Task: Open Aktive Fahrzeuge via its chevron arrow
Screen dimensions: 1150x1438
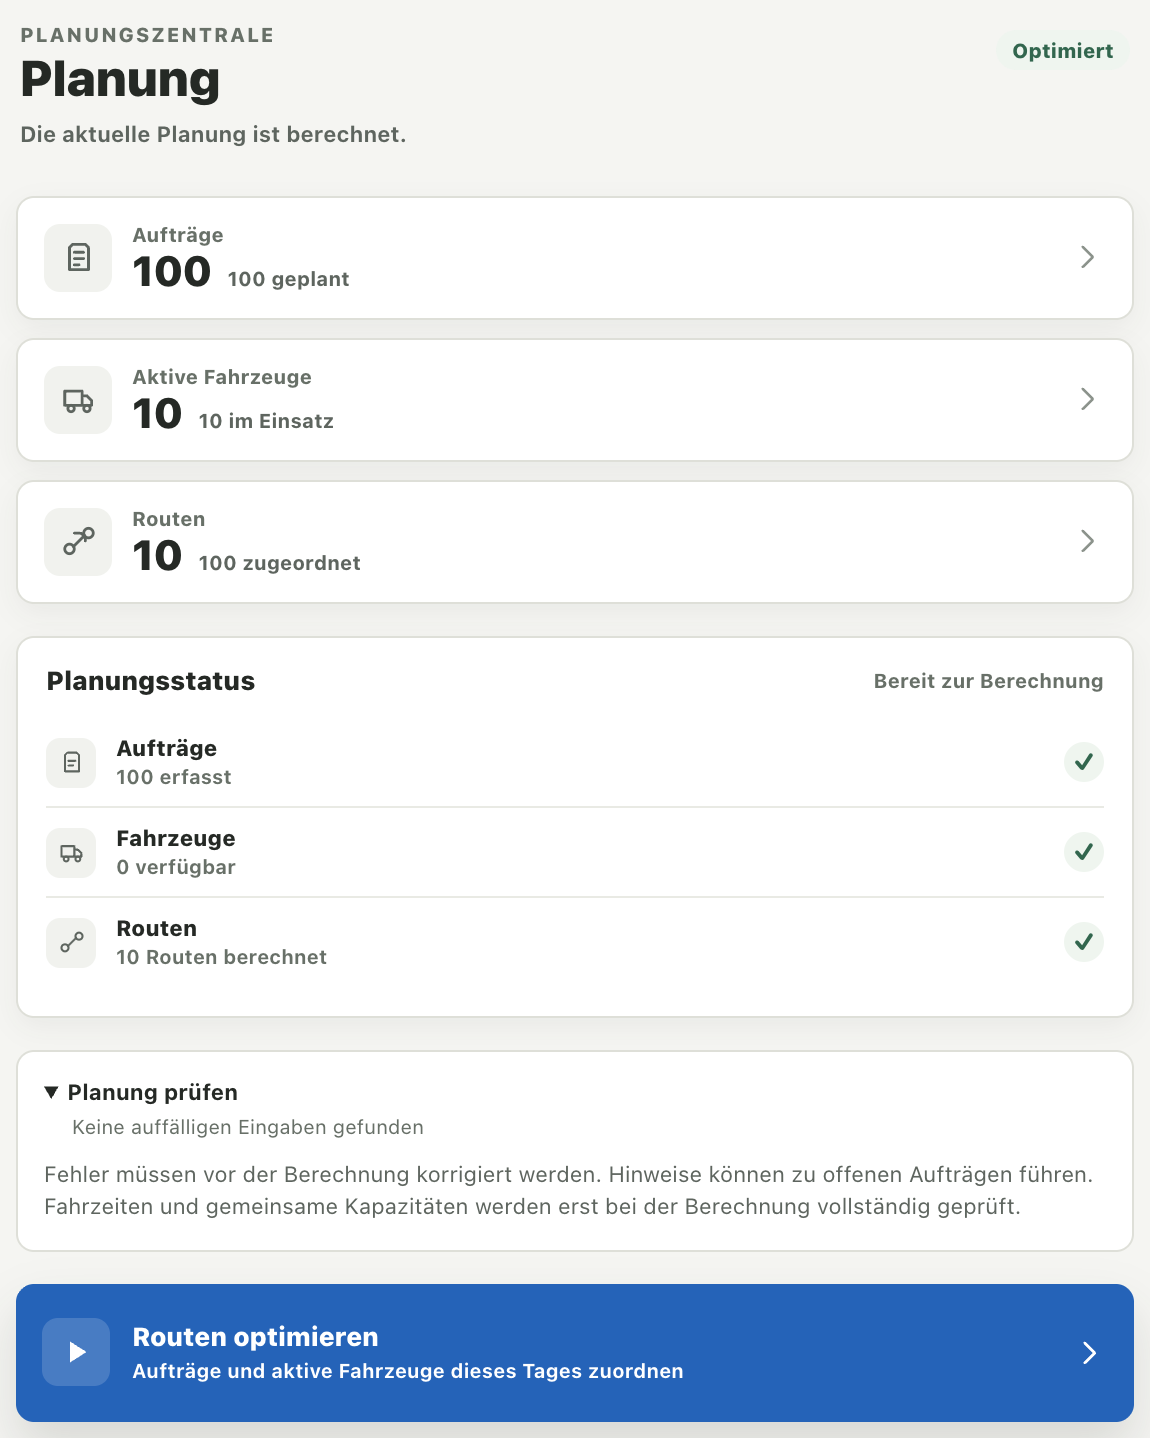Action: [x=1088, y=399]
